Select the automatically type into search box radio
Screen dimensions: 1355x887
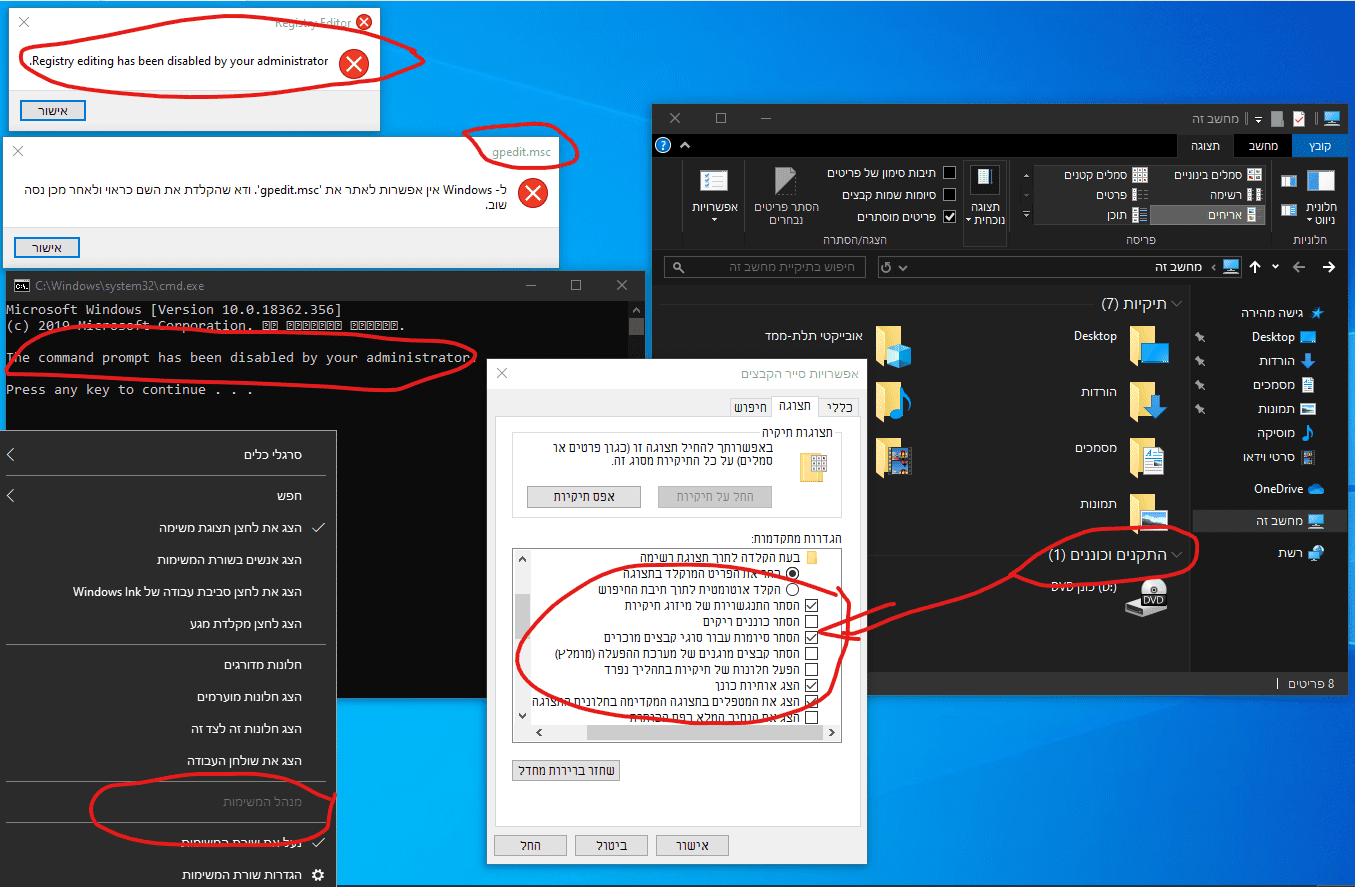tap(793, 590)
